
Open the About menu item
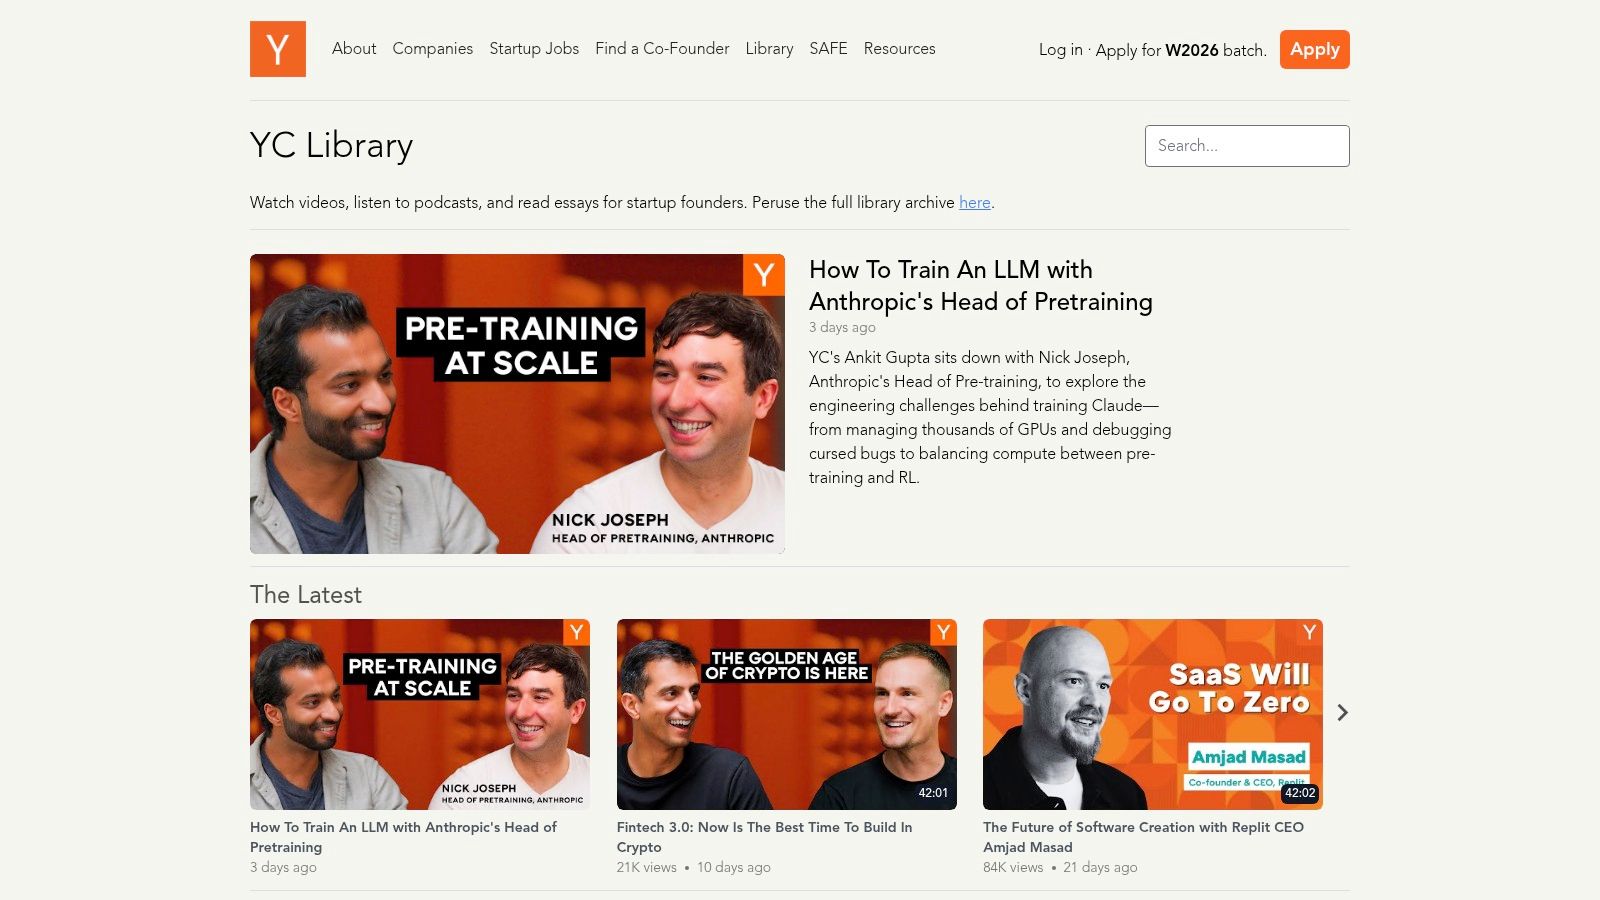pyautogui.click(x=354, y=48)
